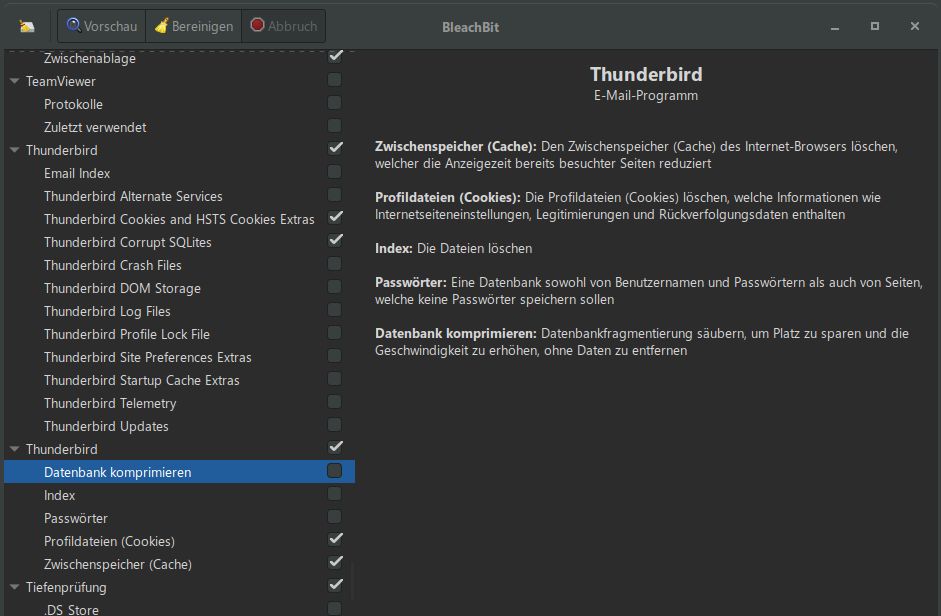
Task: Tick Thunderbird Profile Lock File checkbox
Action: pyautogui.click(x=335, y=333)
